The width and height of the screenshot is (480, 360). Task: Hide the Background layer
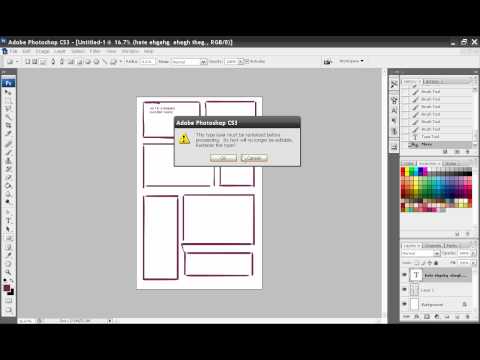(x=405, y=304)
